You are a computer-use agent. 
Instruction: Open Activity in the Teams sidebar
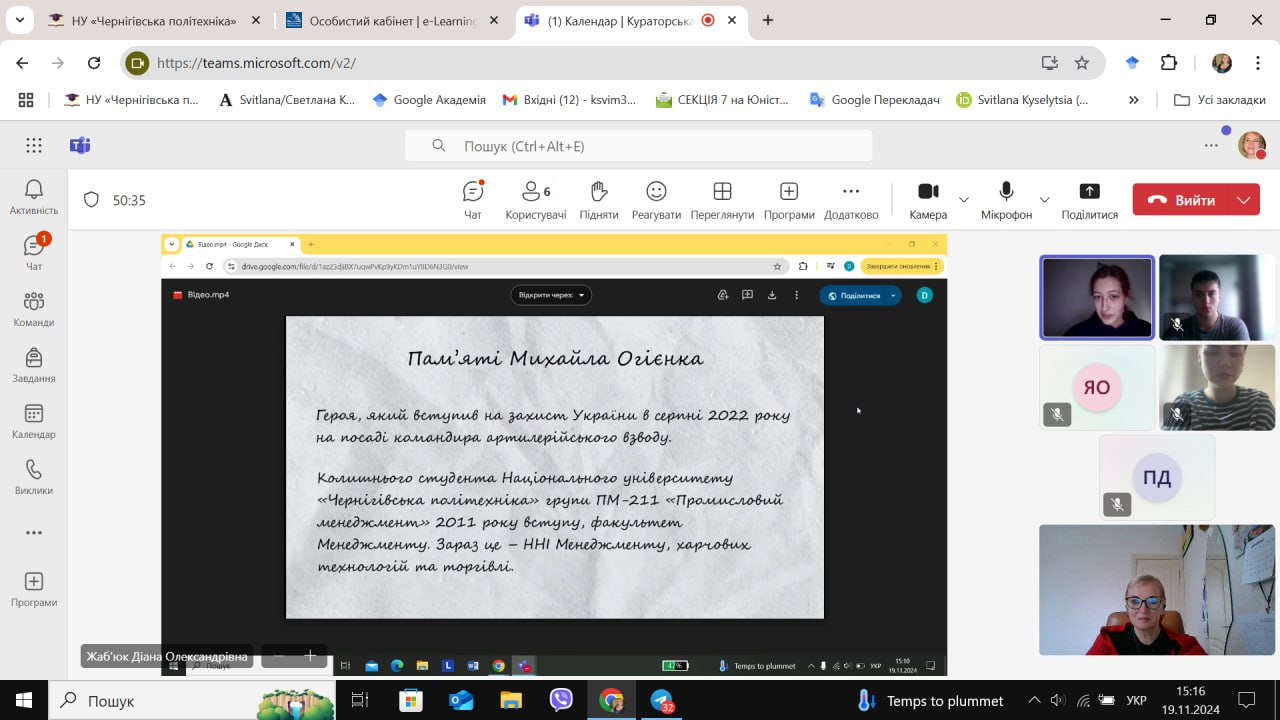click(34, 197)
